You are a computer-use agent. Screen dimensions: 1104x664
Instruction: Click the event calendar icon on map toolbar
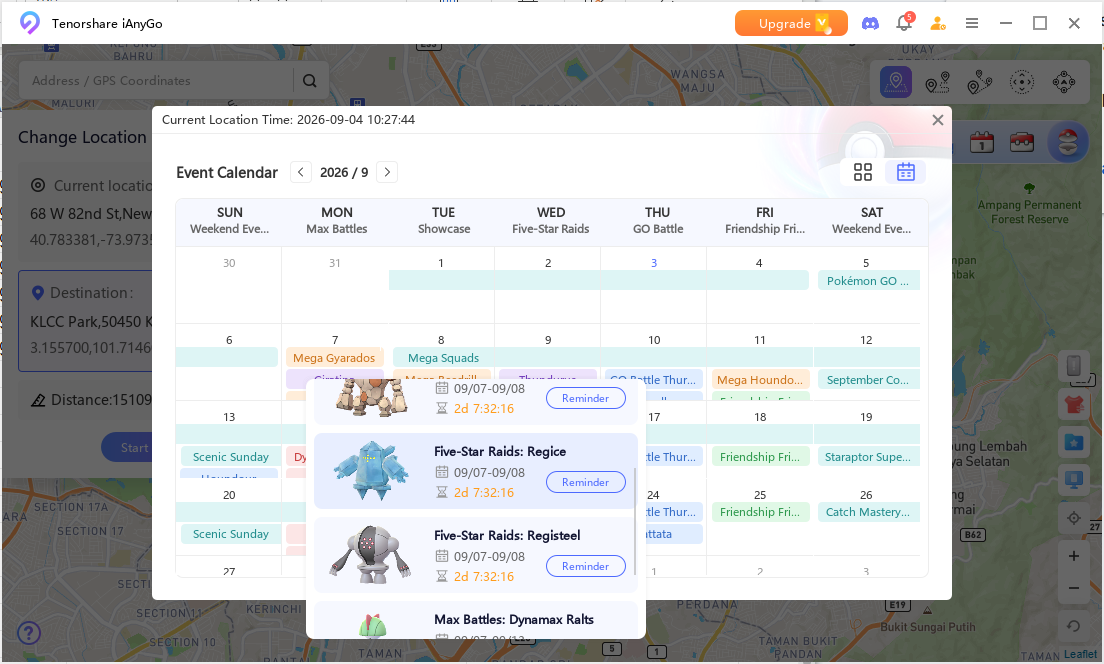click(981, 142)
